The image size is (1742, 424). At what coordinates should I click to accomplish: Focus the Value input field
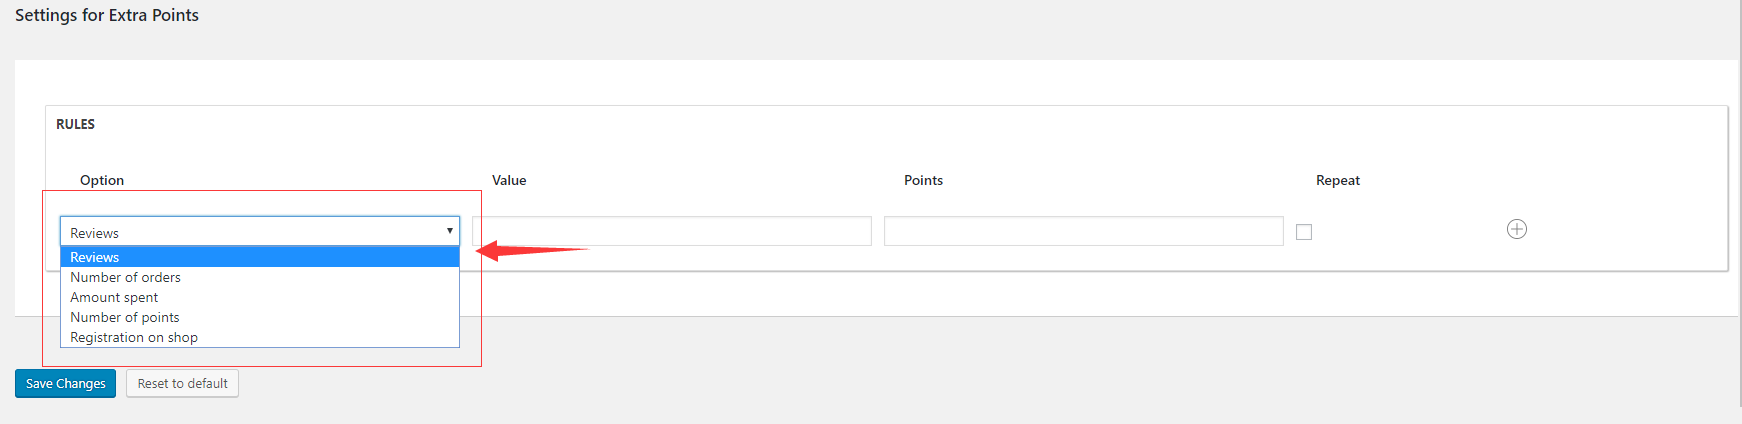coord(672,231)
